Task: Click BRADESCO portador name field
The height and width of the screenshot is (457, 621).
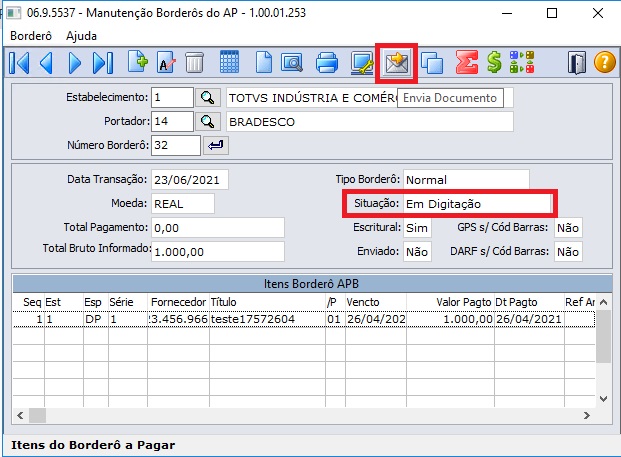Action: click(370, 122)
